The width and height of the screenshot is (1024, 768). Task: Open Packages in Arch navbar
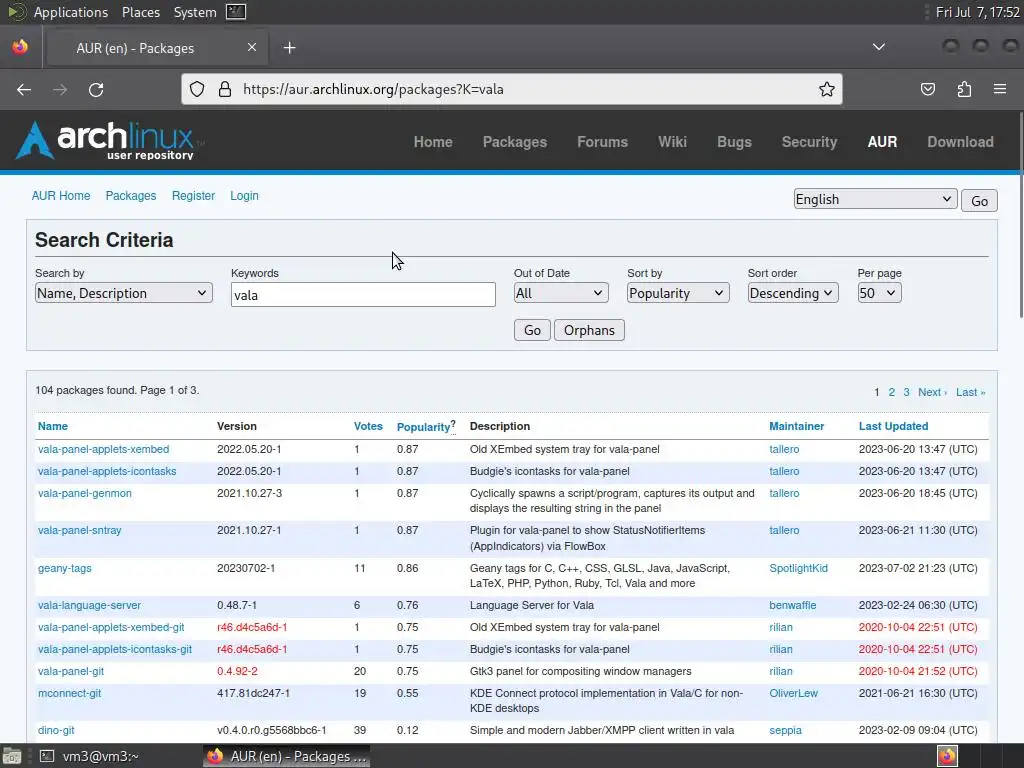pyautogui.click(x=515, y=142)
